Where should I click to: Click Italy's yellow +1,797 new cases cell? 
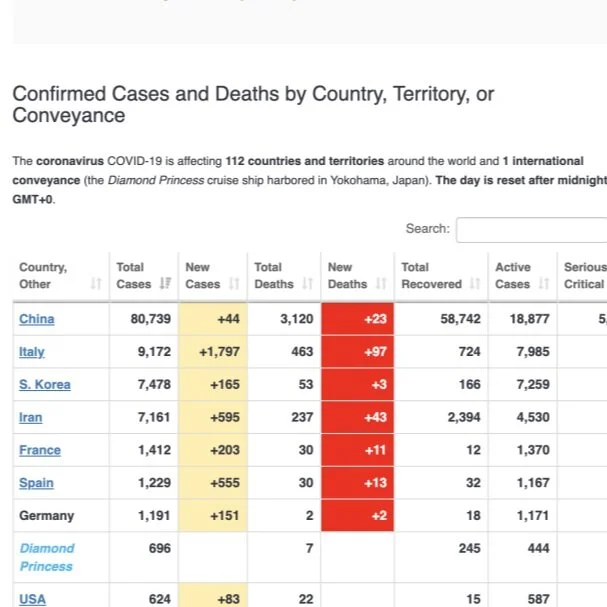click(213, 352)
